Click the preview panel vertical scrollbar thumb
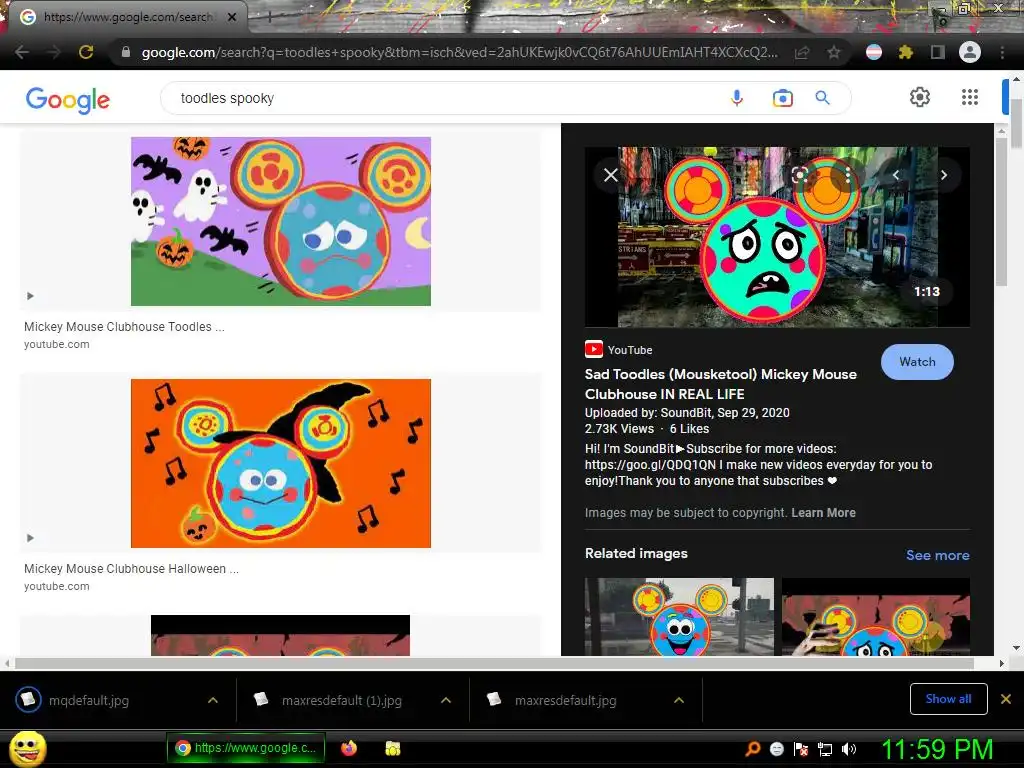 (1001, 212)
